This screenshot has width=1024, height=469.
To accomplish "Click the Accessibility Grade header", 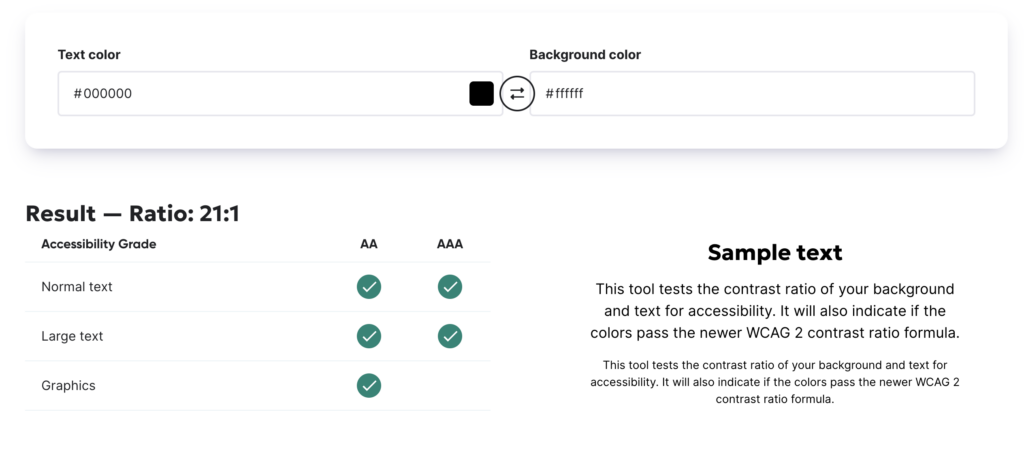I will 99,244.
